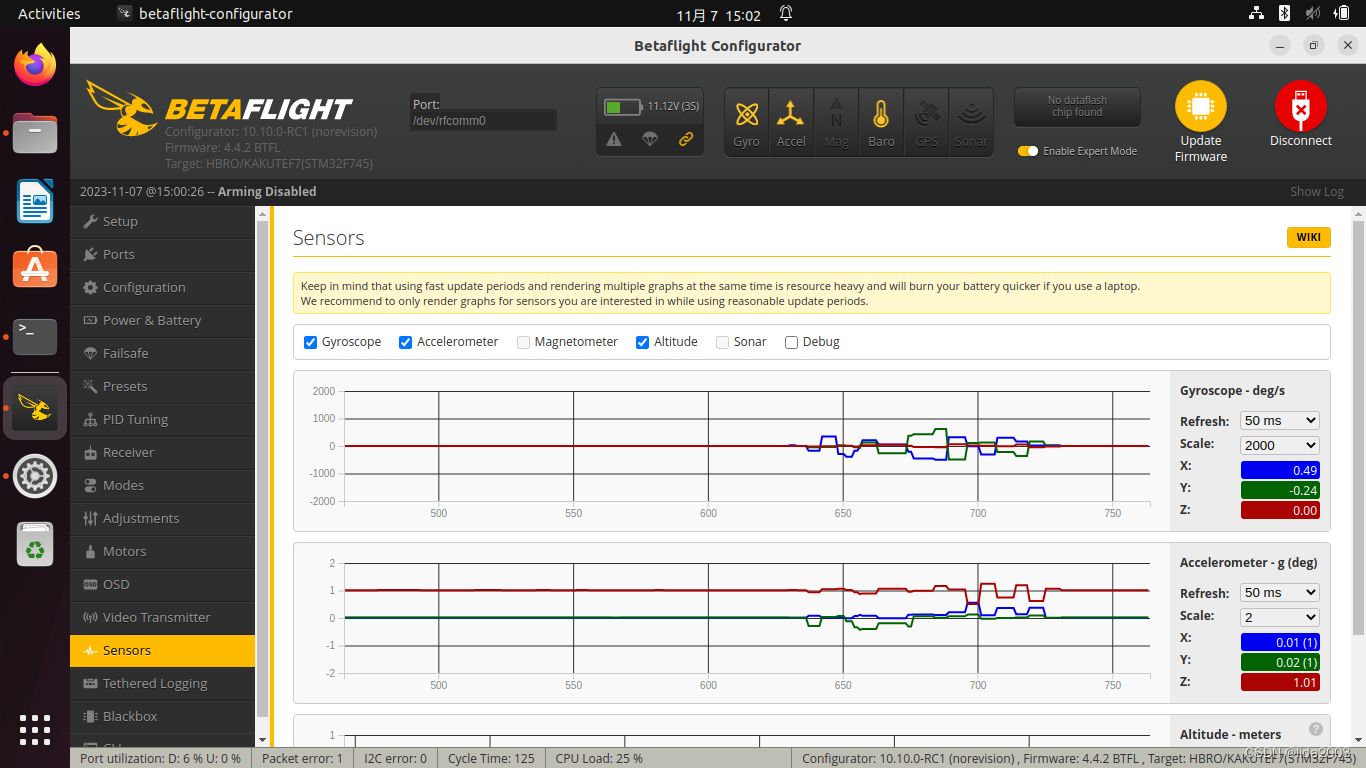Open Ubuntu Software from the dock
Screen dimensions: 1366x768
pyautogui.click(x=35, y=269)
